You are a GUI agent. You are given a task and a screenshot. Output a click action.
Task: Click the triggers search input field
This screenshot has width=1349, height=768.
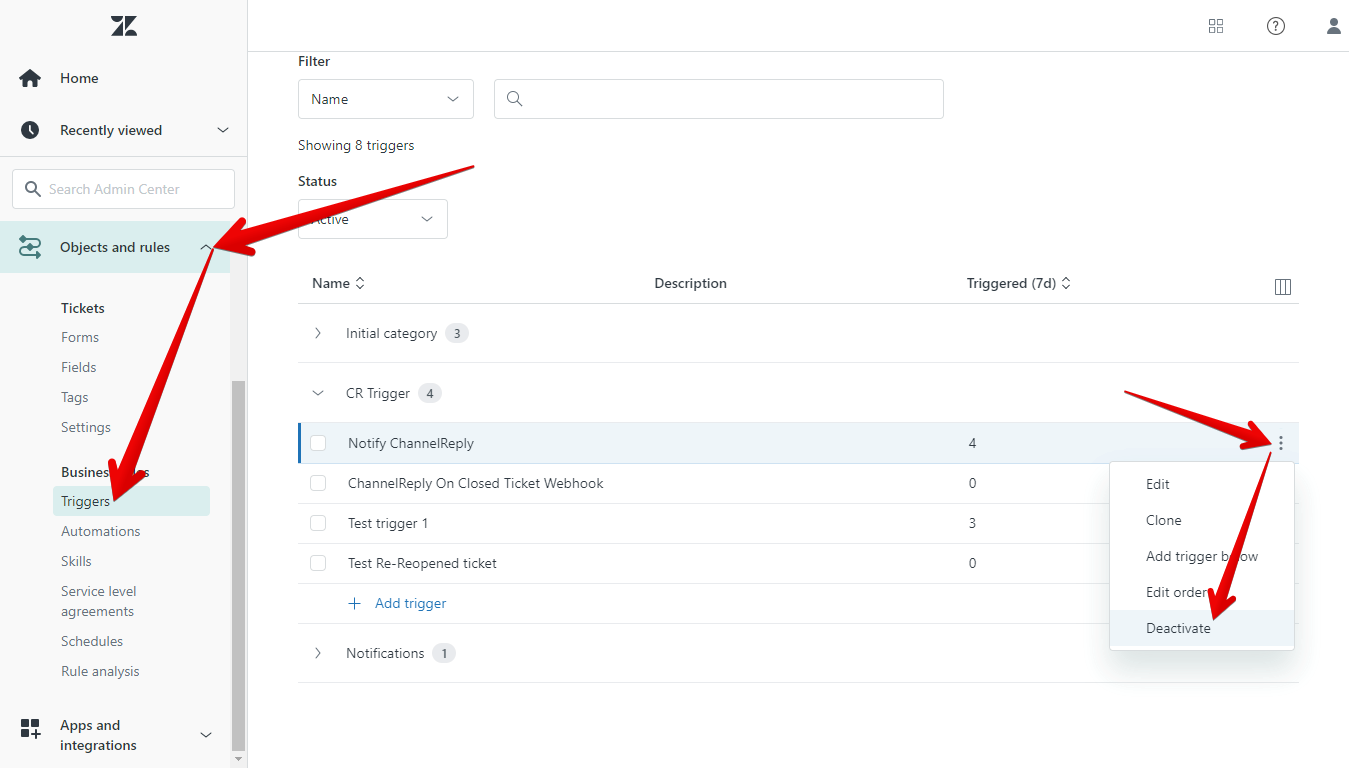pos(719,99)
